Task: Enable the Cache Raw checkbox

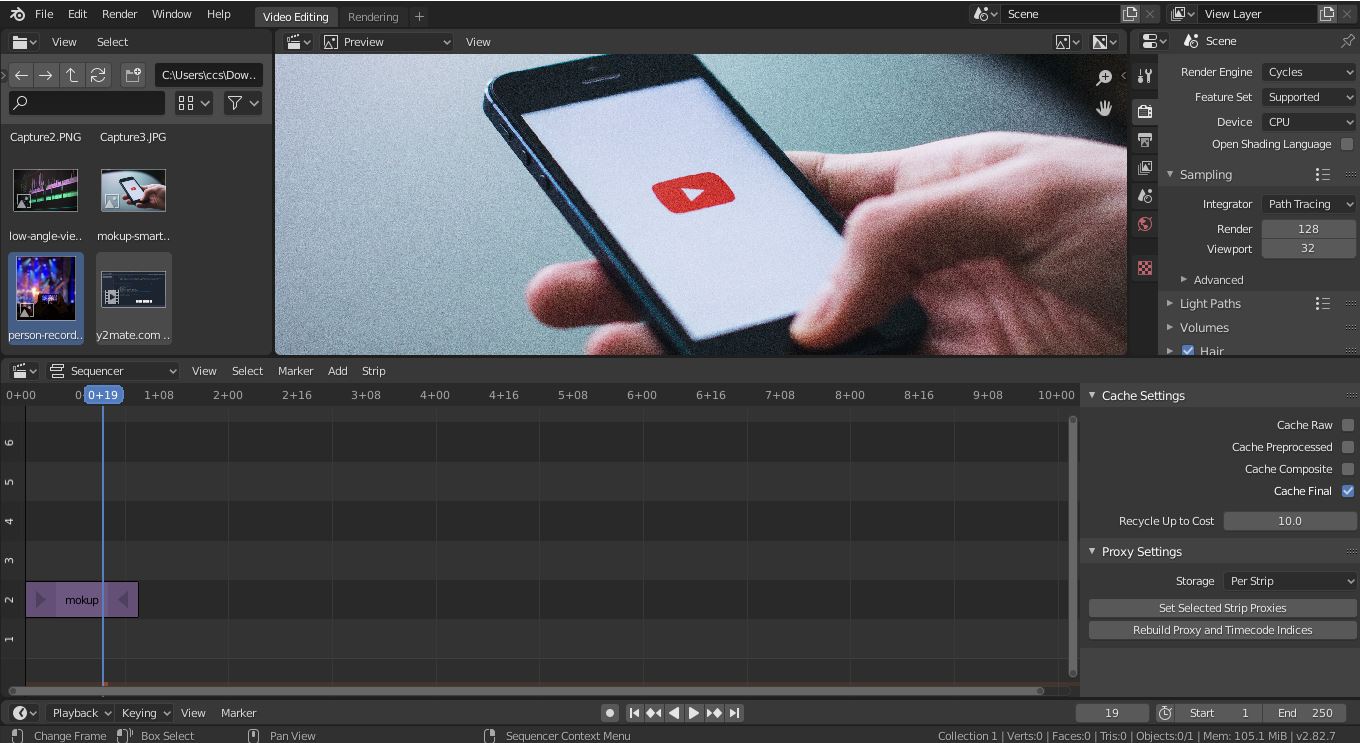Action: click(1349, 424)
